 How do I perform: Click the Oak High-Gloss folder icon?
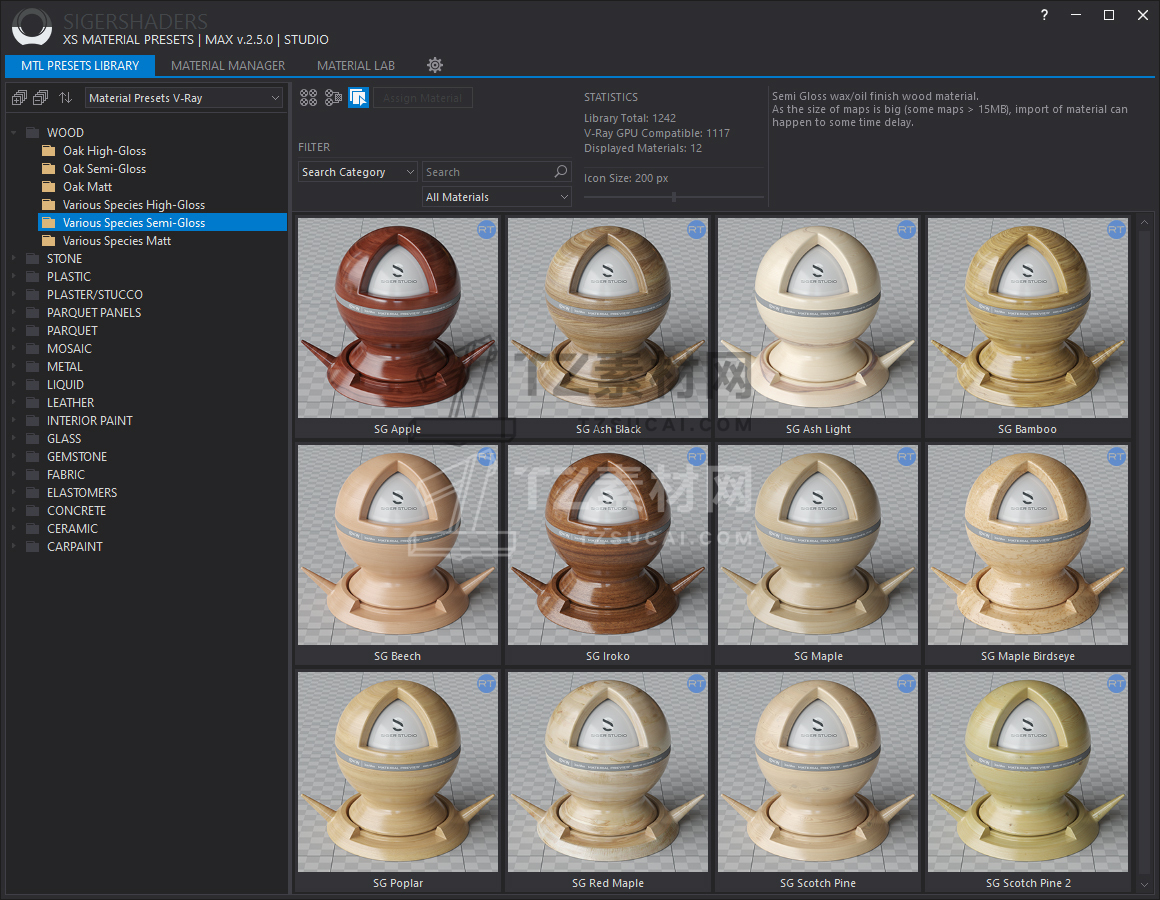click(49, 151)
